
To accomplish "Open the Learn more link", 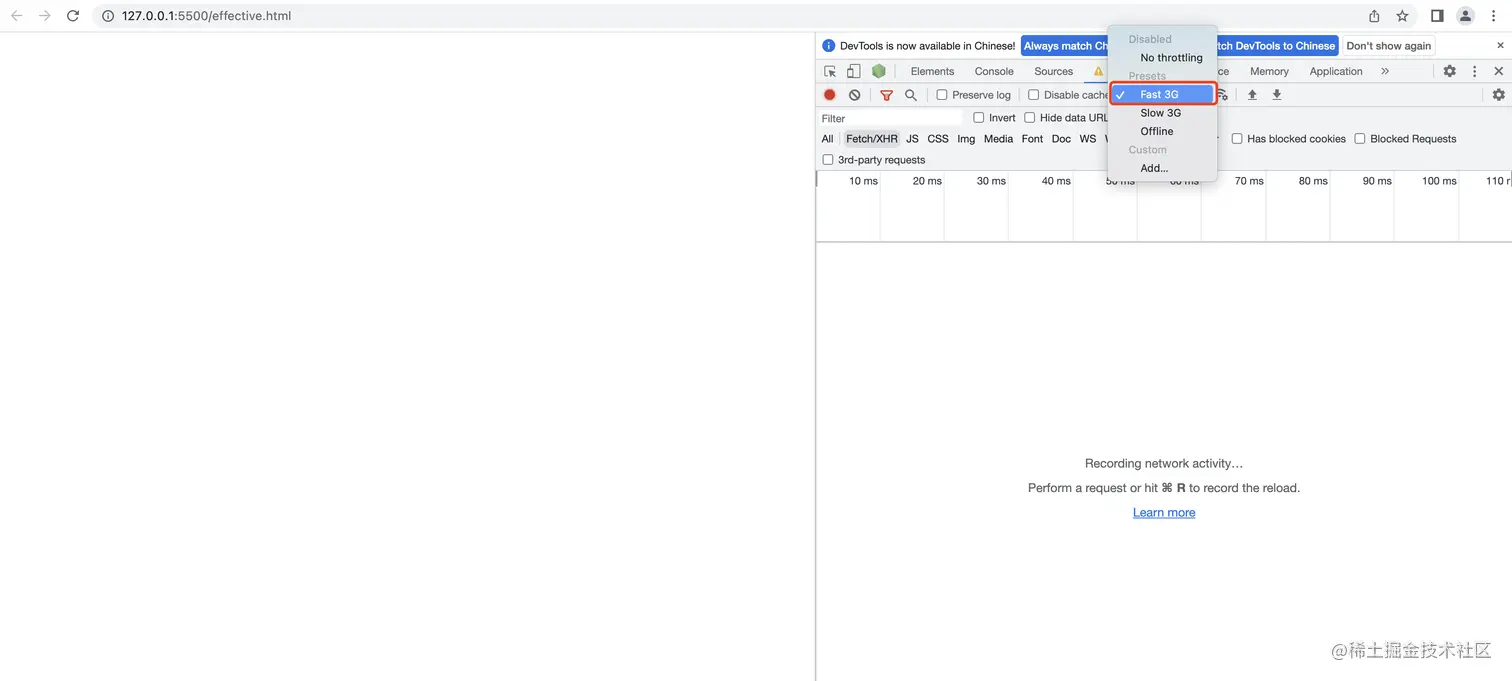I will point(1164,513).
